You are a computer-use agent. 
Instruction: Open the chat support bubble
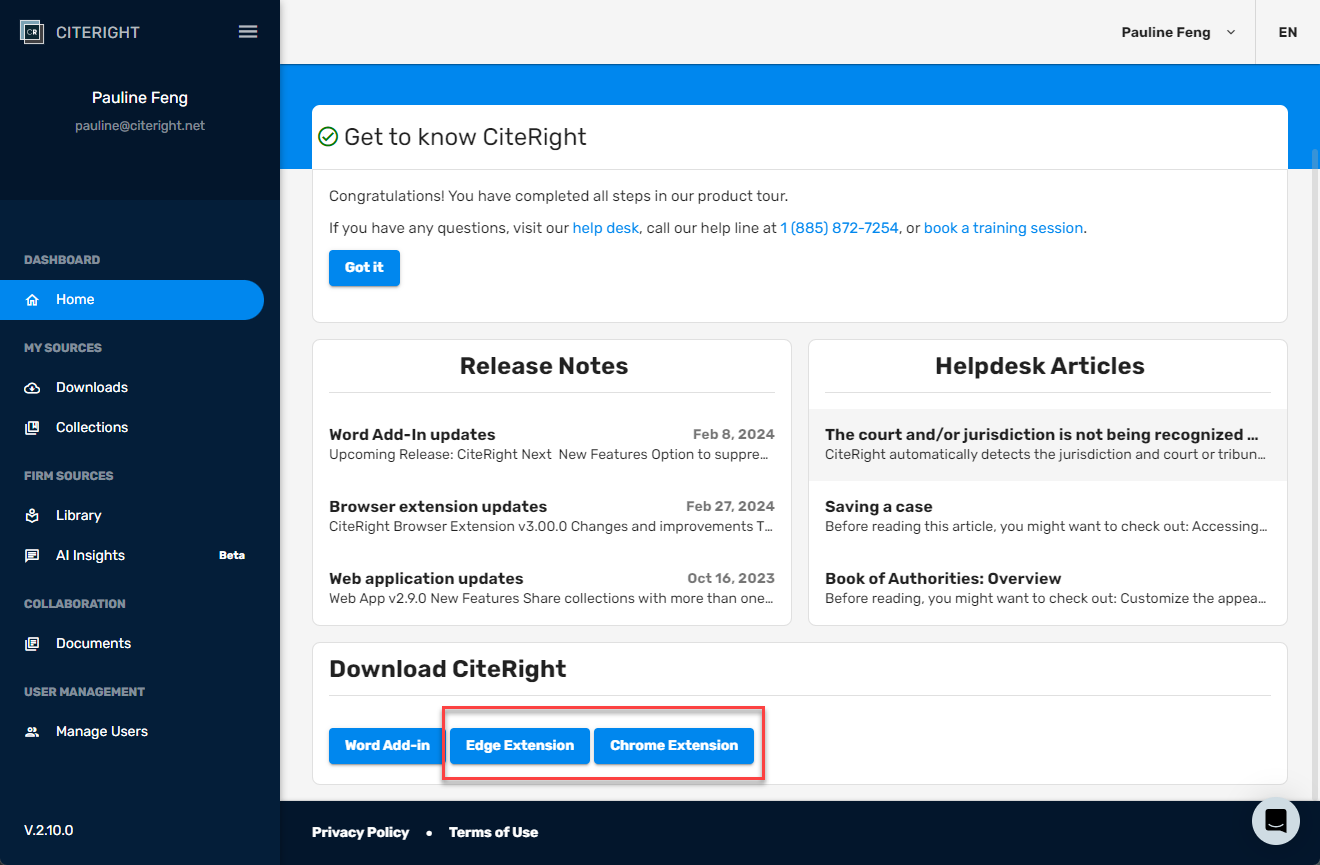1276,821
